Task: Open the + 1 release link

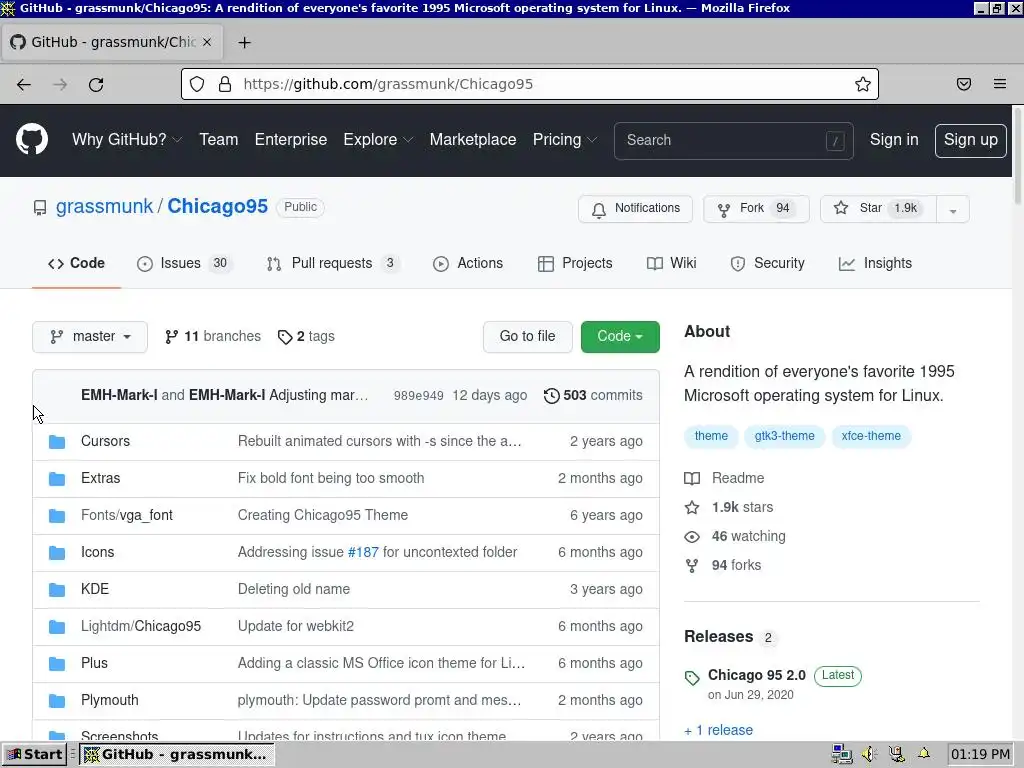Action: [718, 730]
